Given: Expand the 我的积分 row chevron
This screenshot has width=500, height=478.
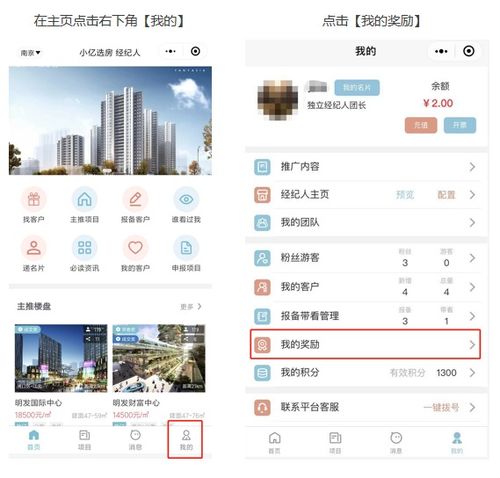Looking at the screenshot, I should 472,373.
